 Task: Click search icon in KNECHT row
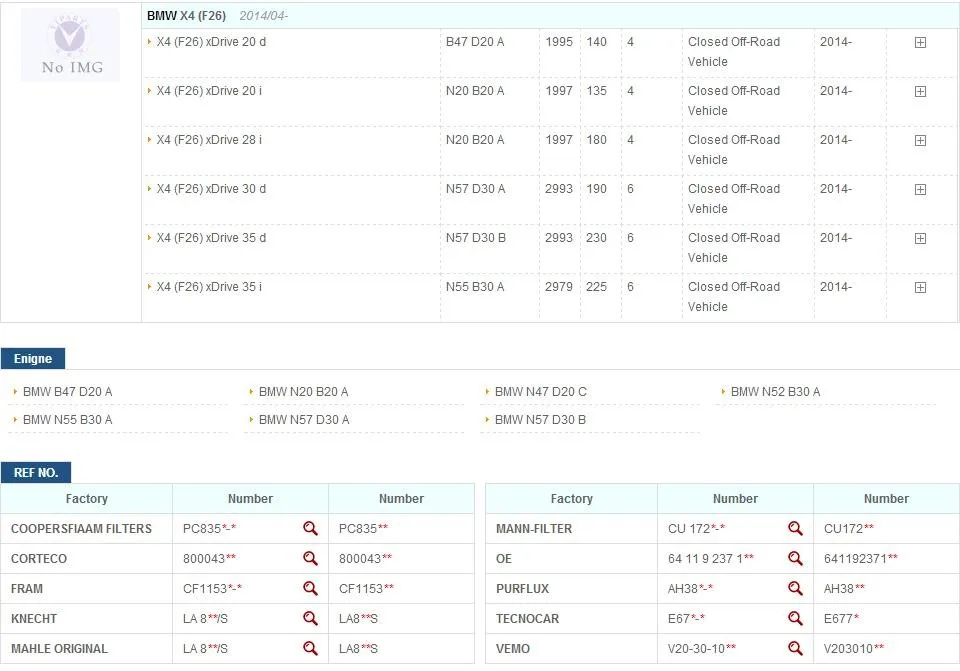point(310,618)
